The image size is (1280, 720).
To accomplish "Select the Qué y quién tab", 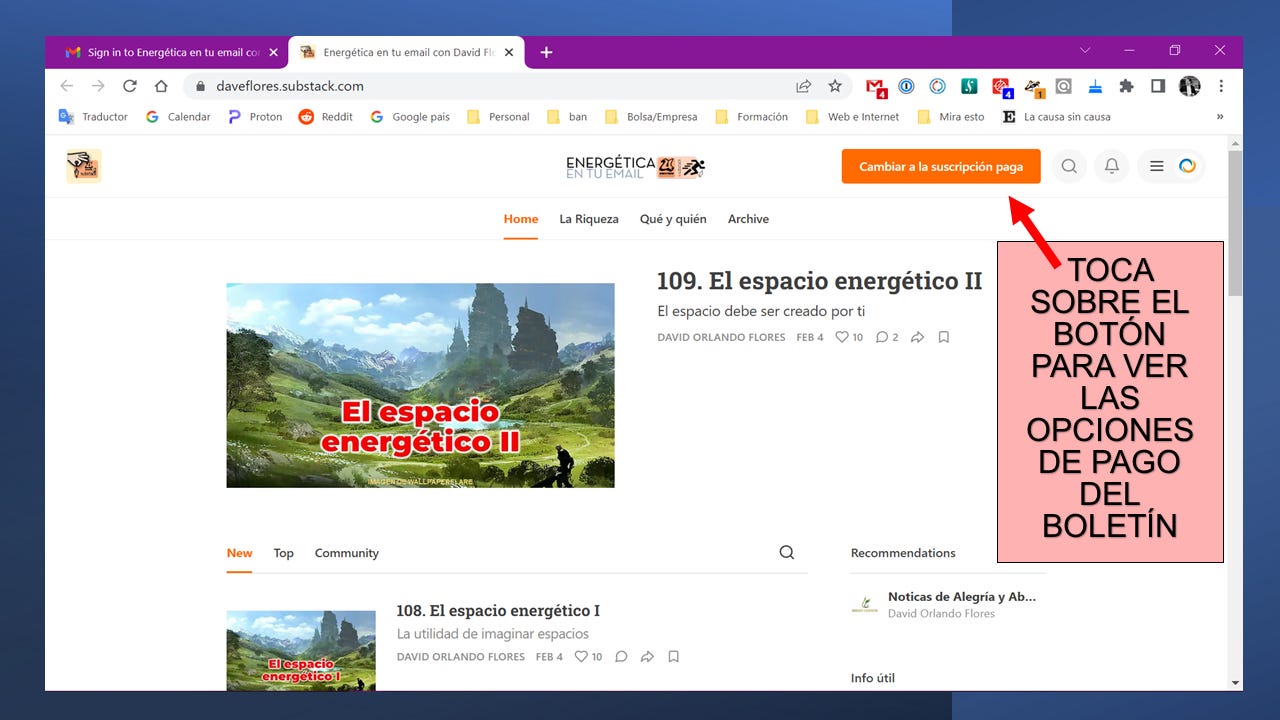I will click(673, 219).
